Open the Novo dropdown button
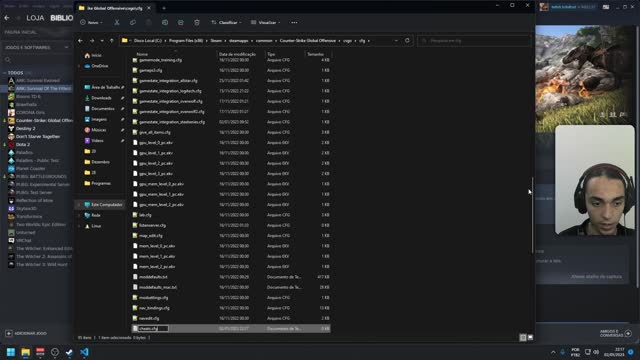Image resolution: width=640 pixels, height=360 pixels. tap(91, 22)
